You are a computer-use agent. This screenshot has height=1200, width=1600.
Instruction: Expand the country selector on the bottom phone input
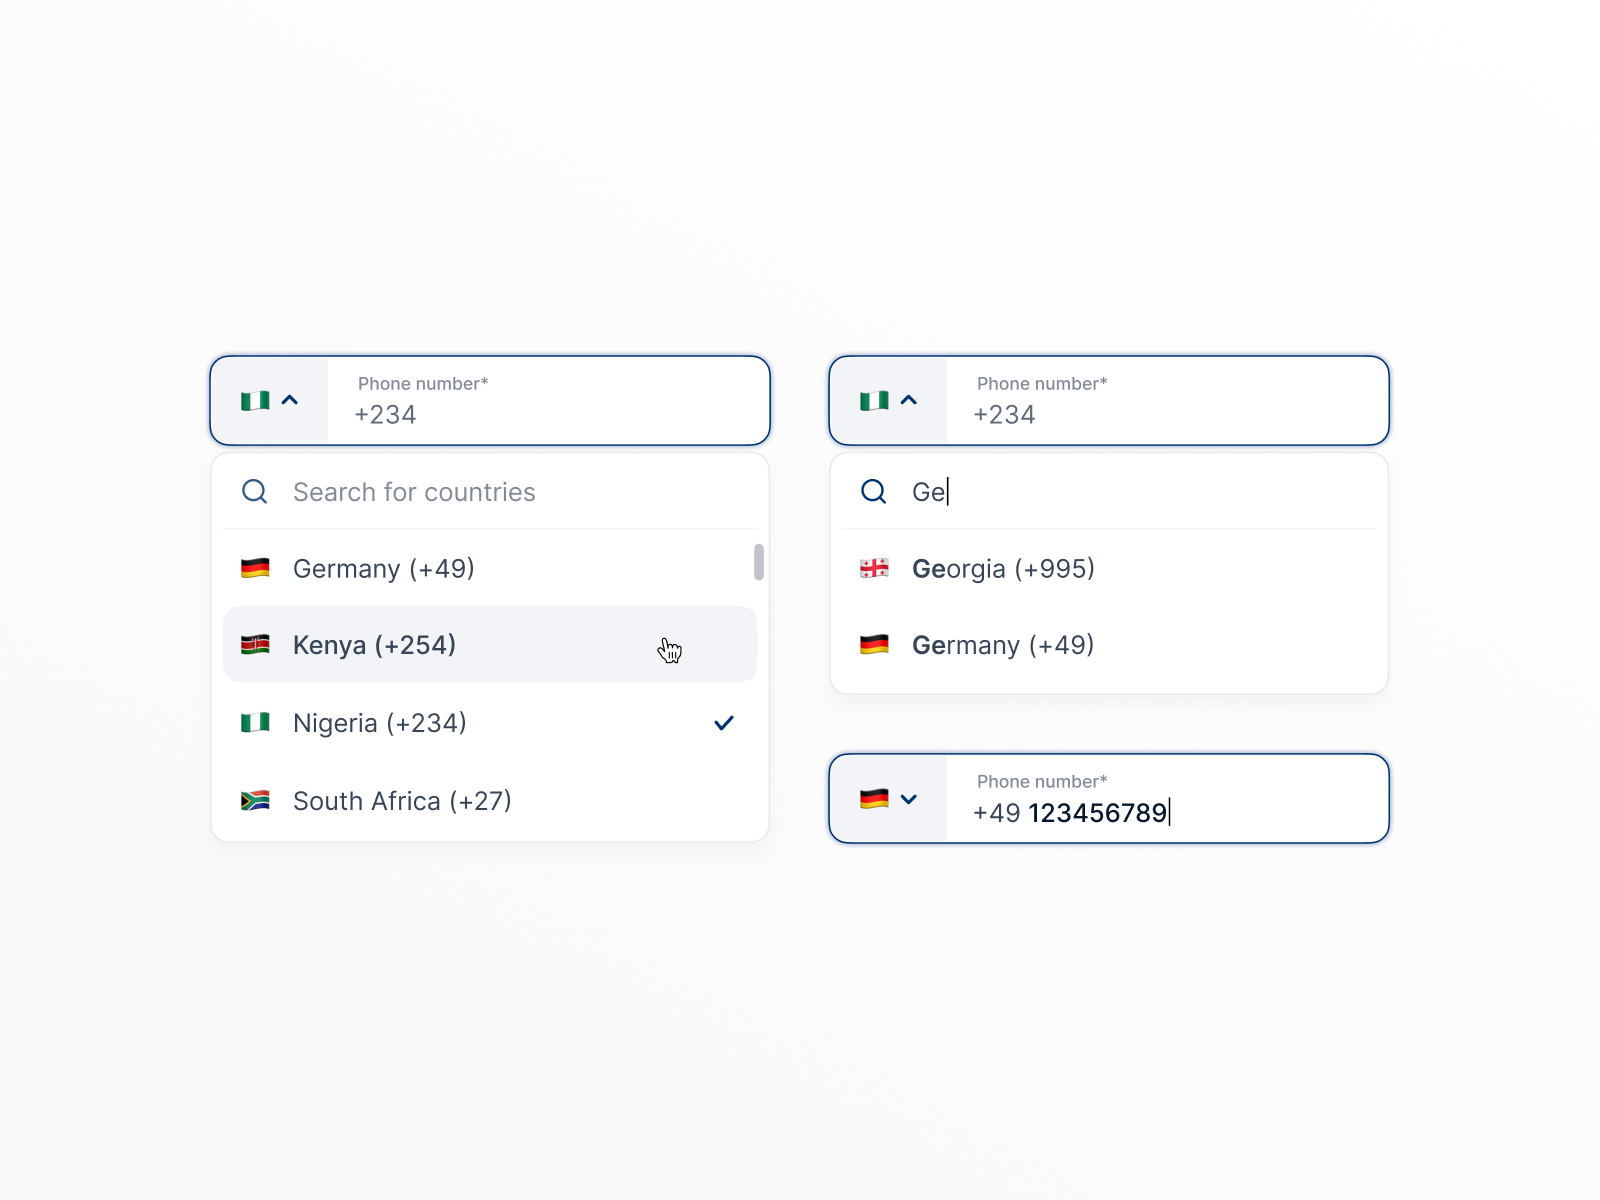click(x=910, y=798)
